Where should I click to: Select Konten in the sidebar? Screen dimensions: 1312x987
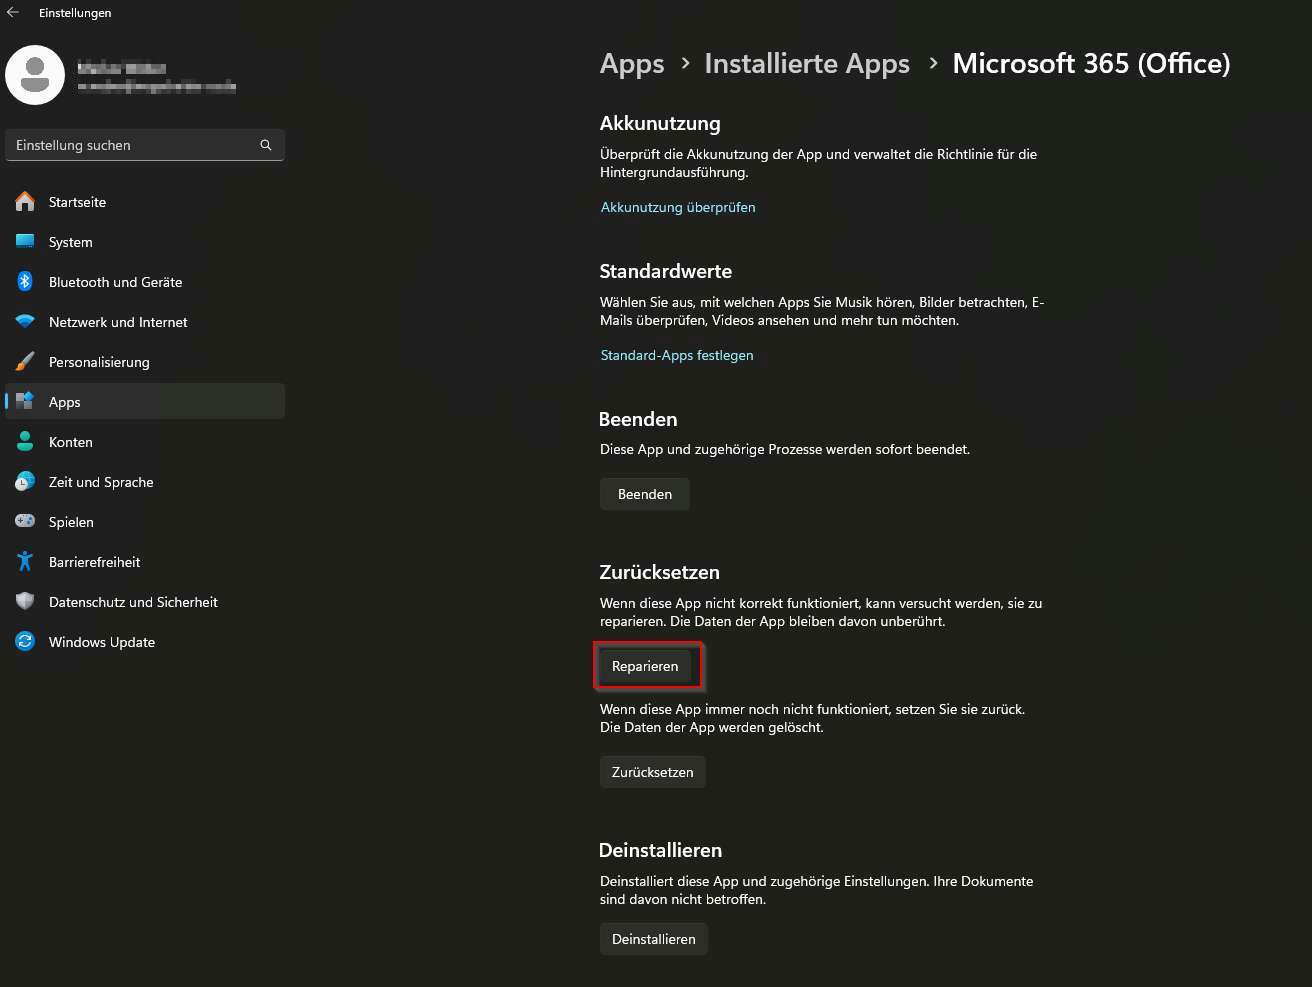point(145,442)
